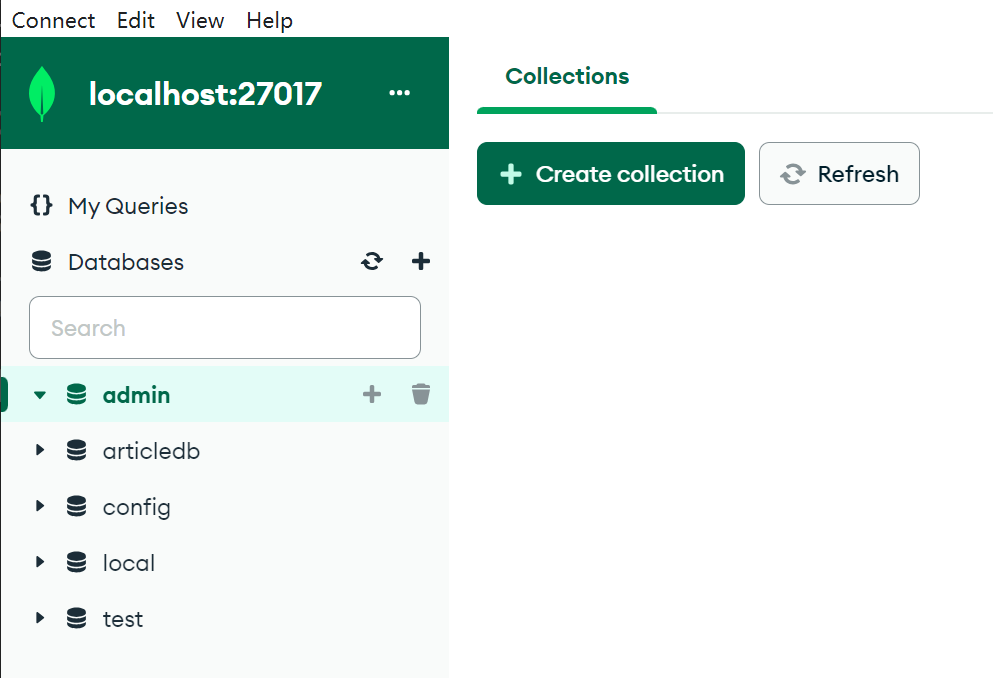Refresh databases list via sidebar icon
Viewport: 993px width, 678px height.
pos(372,262)
